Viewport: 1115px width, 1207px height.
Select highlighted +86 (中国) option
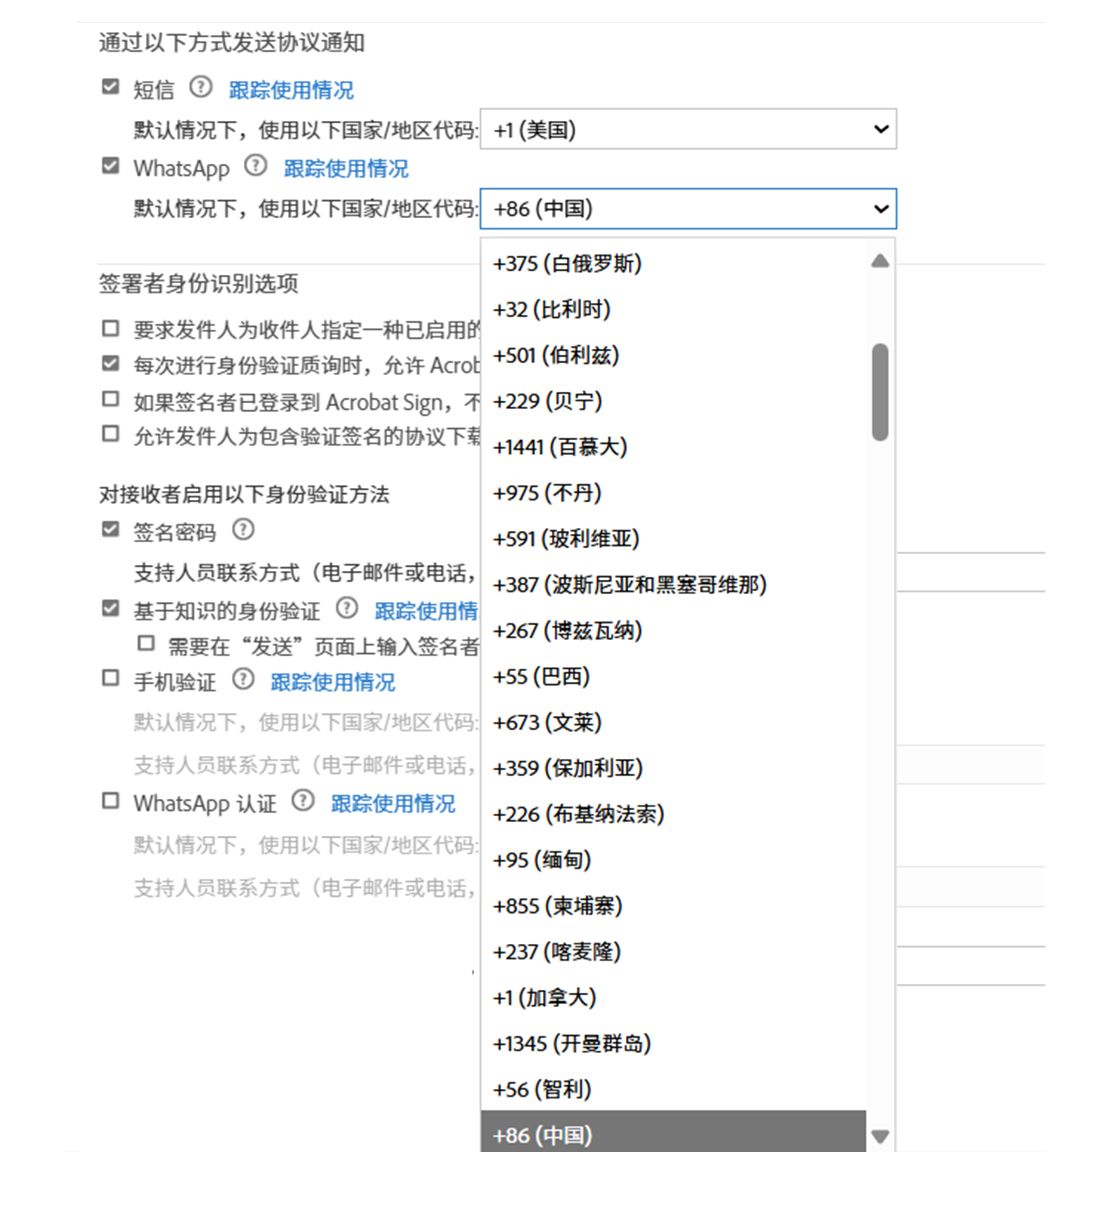point(673,1131)
